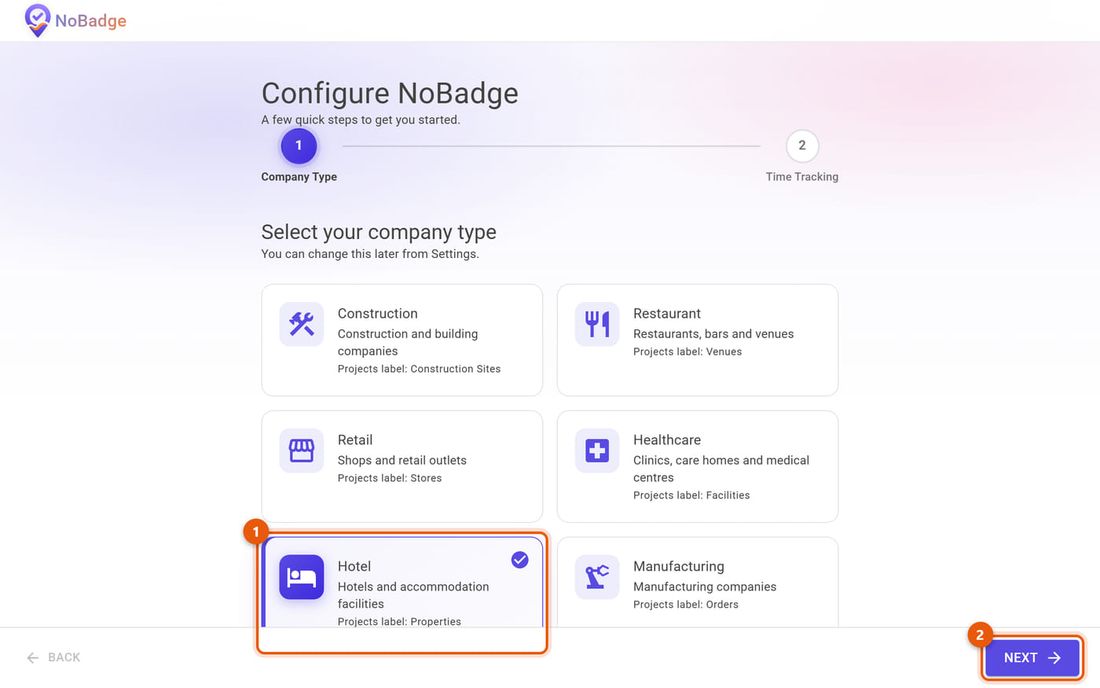1100x688 pixels.
Task: Click 'Projects label: Properties' text
Action: pyautogui.click(x=399, y=621)
